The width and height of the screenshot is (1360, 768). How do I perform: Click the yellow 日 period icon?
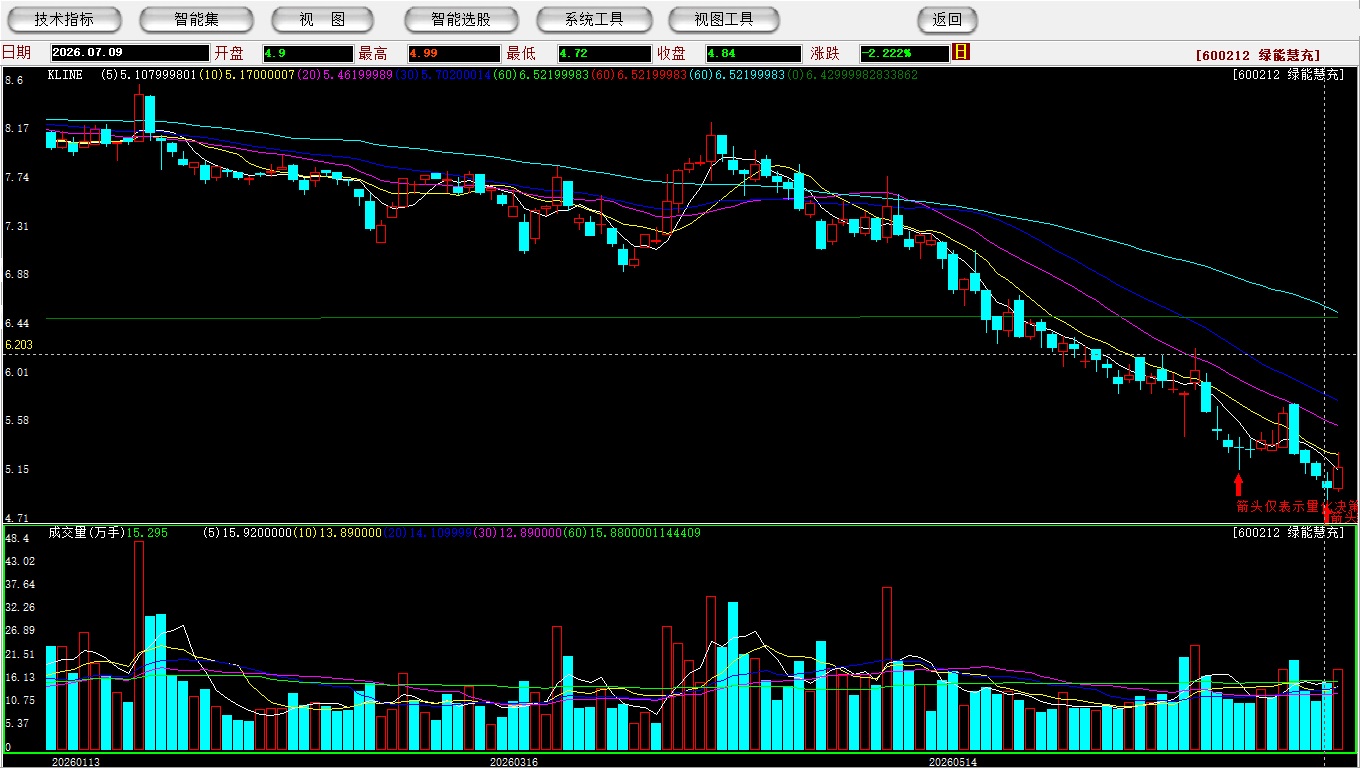[961, 52]
